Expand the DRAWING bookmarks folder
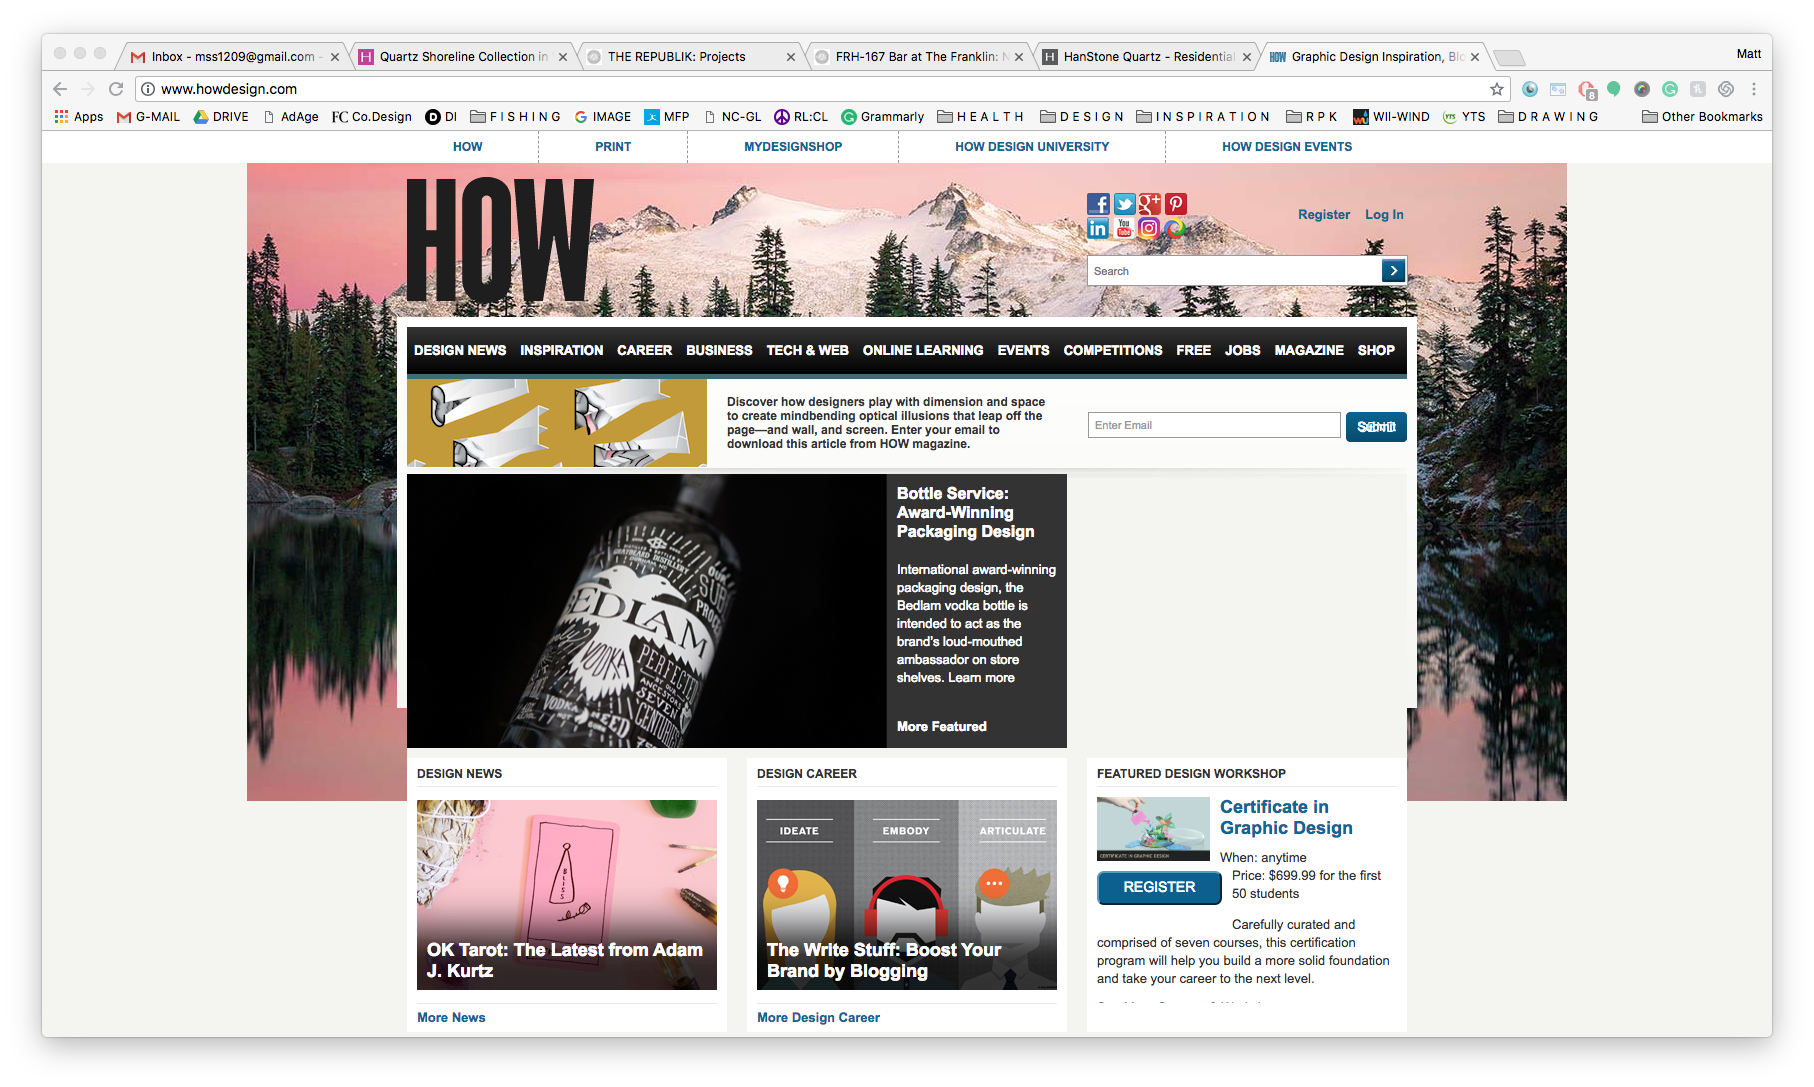The width and height of the screenshot is (1814, 1087). point(1548,117)
